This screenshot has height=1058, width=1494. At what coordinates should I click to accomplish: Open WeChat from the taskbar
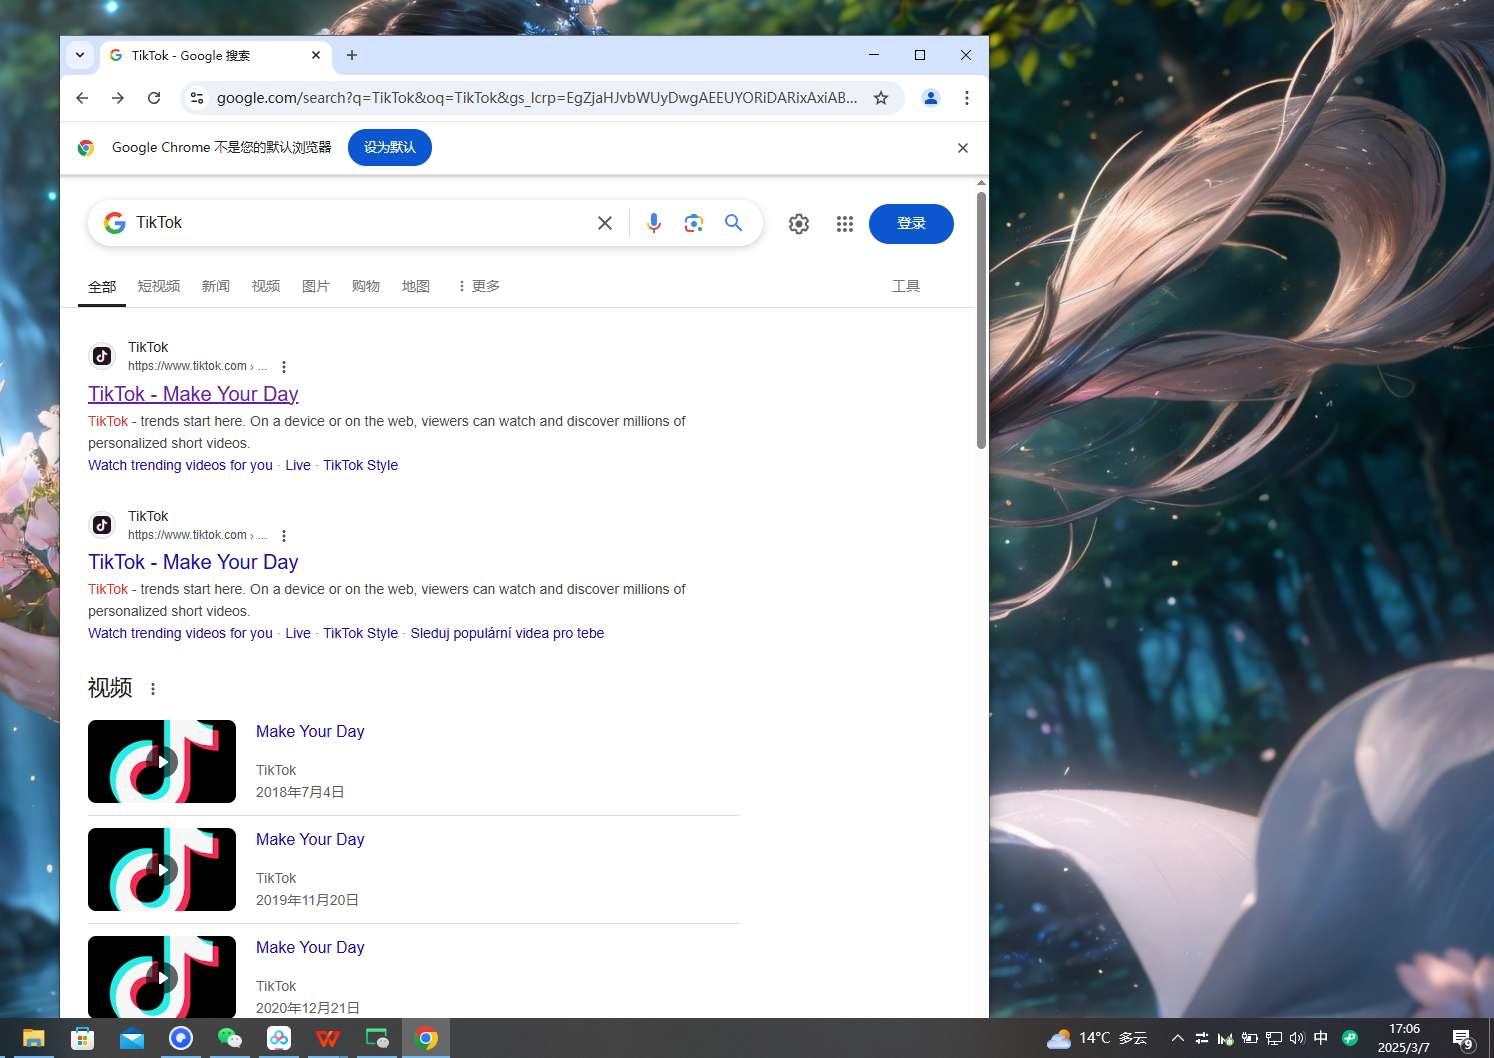tap(229, 1038)
